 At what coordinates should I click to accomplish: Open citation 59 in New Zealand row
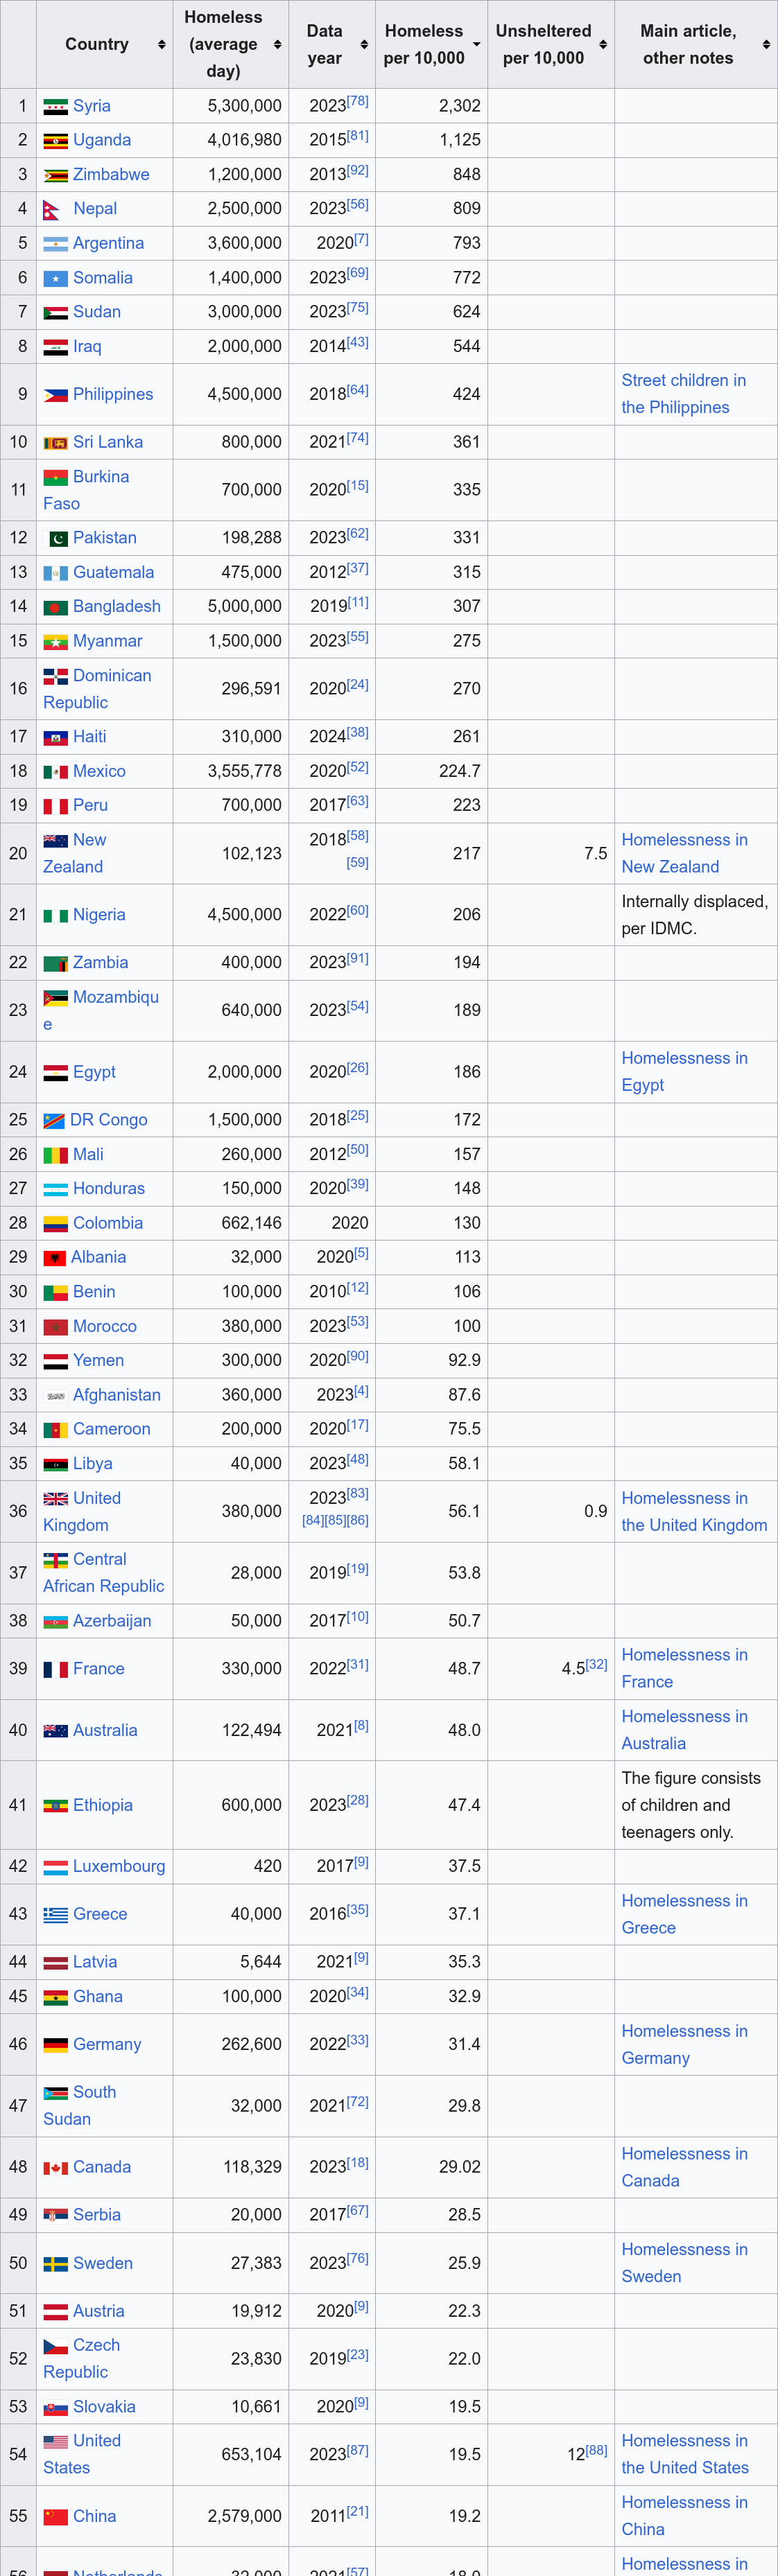[357, 862]
